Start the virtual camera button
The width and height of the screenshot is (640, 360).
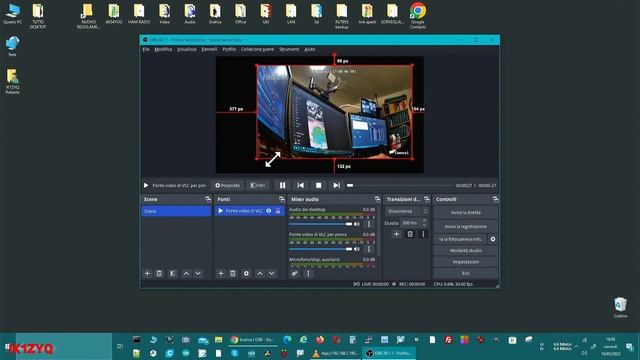coord(460,239)
